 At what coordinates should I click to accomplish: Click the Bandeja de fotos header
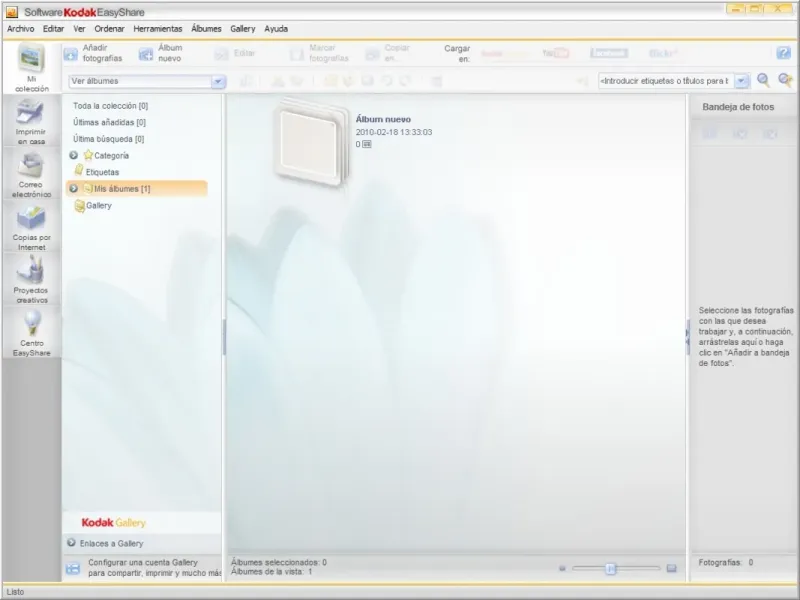point(738,107)
